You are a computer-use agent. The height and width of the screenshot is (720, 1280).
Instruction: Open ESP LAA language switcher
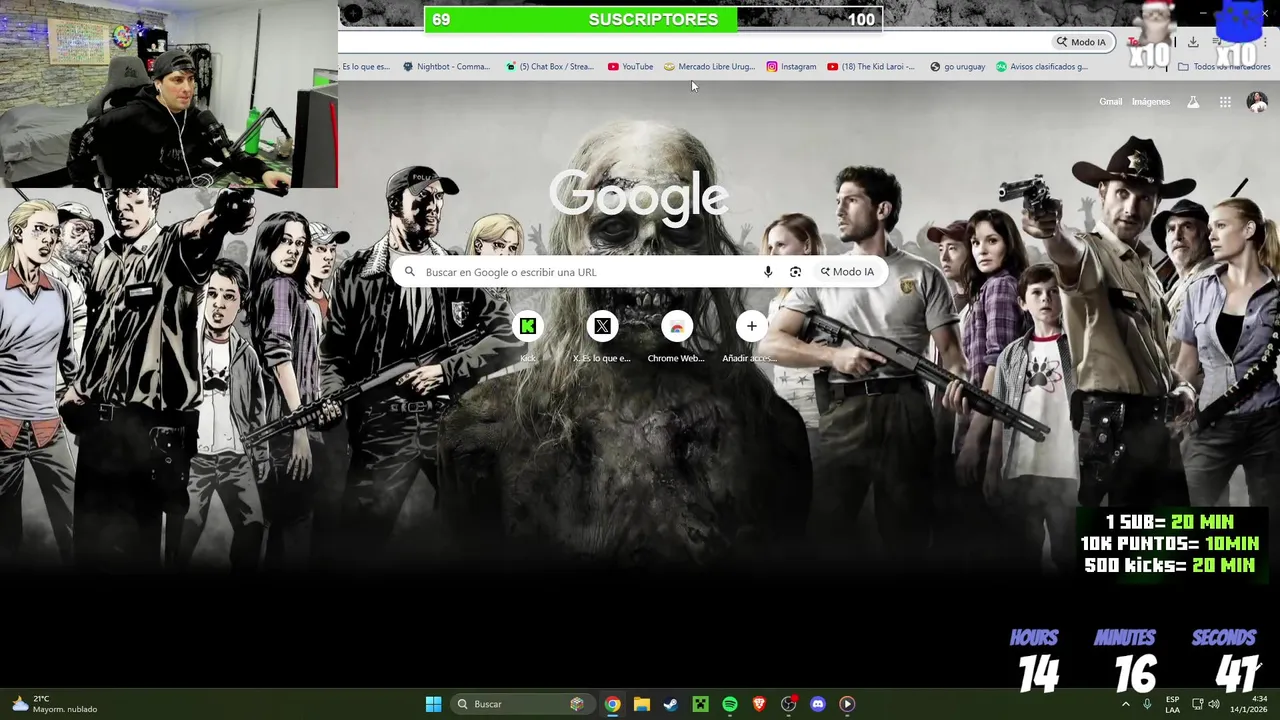pos(1172,704)
